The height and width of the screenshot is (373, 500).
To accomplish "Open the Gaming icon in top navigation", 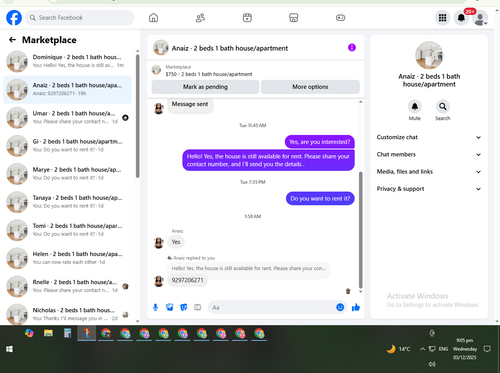I will point(340,18).
